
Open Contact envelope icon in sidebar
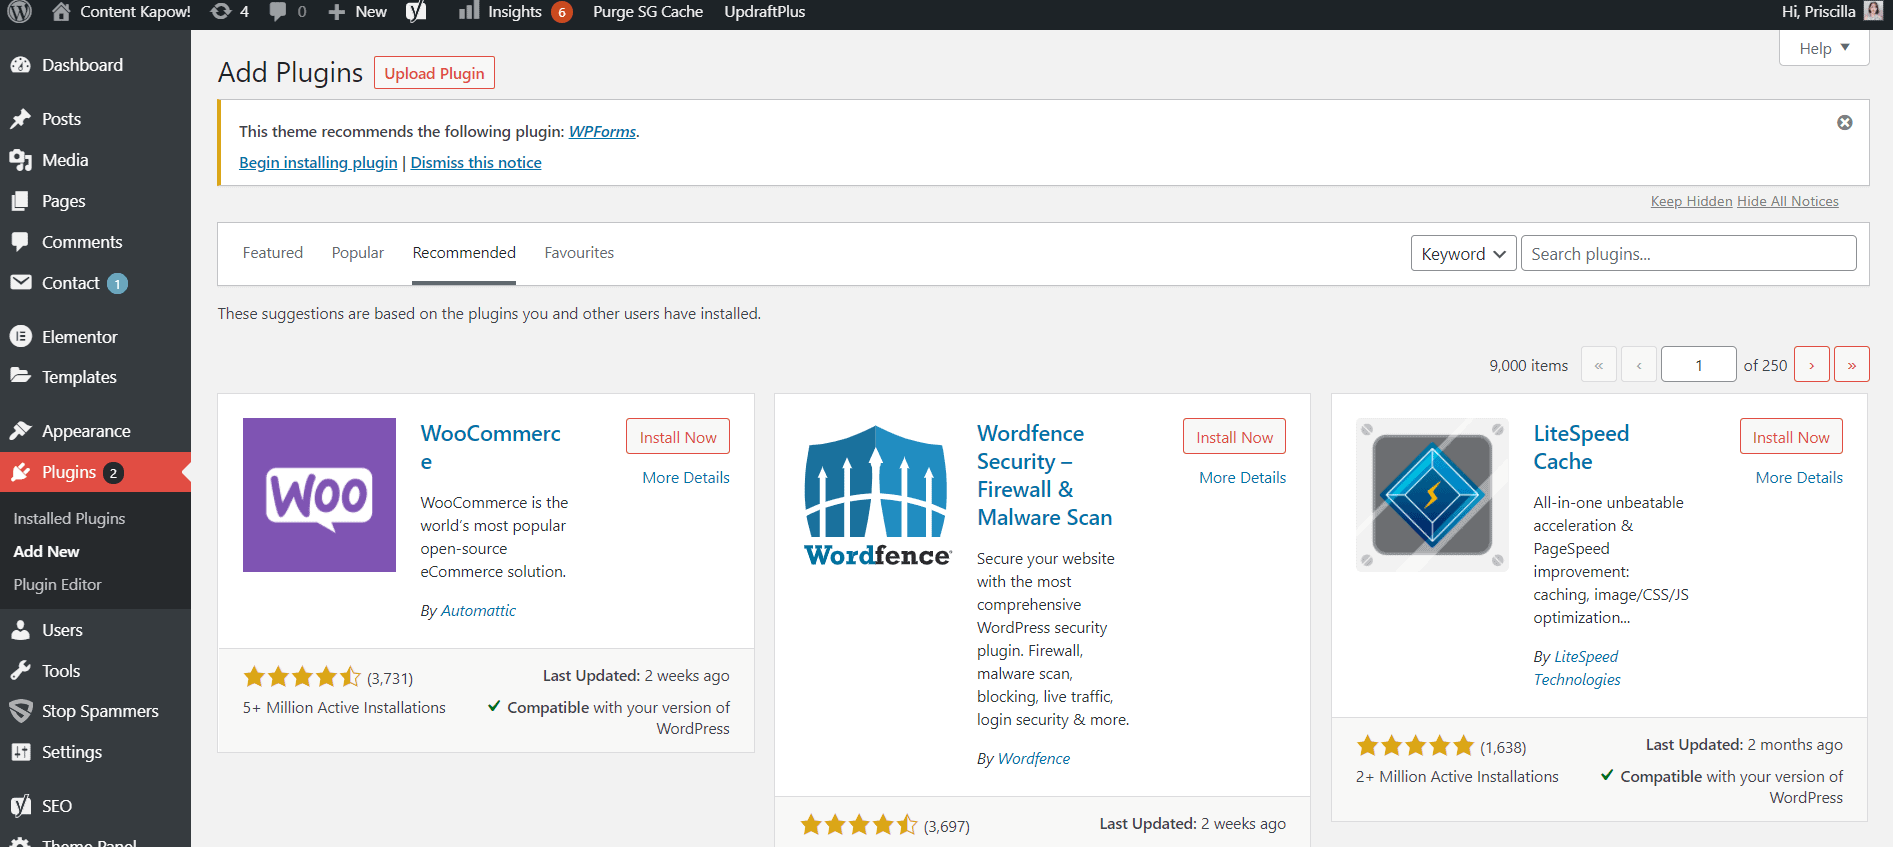[20, 283]
